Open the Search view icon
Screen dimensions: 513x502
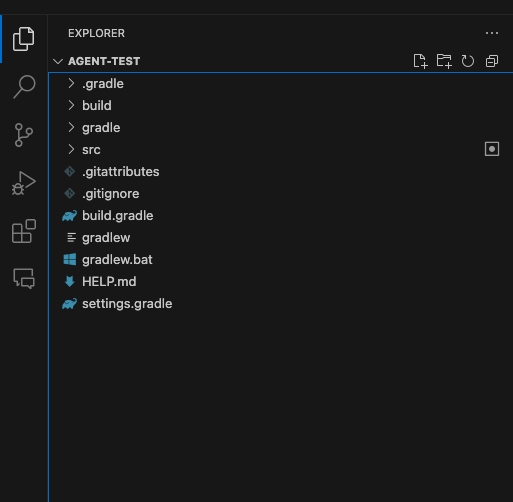(x=24, y=87)
